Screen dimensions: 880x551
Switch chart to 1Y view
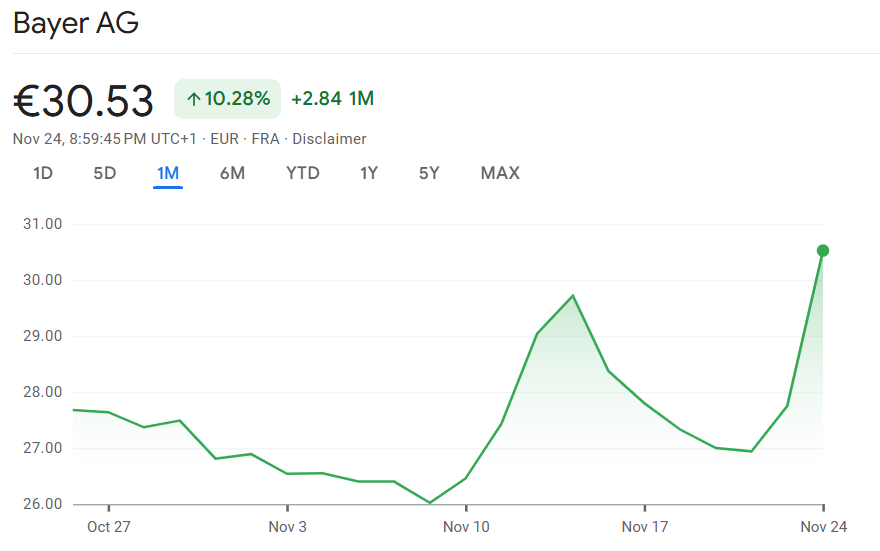coord(369,173)
